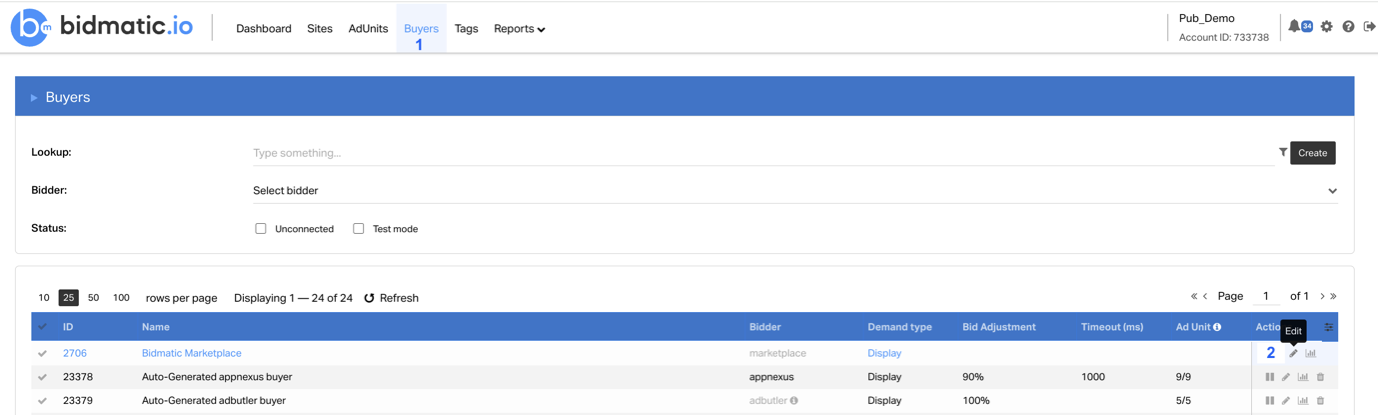Screen dimensions: 1378x415
Task: View statistics for the appnexus buyer
Action: tap(1303, 377)
